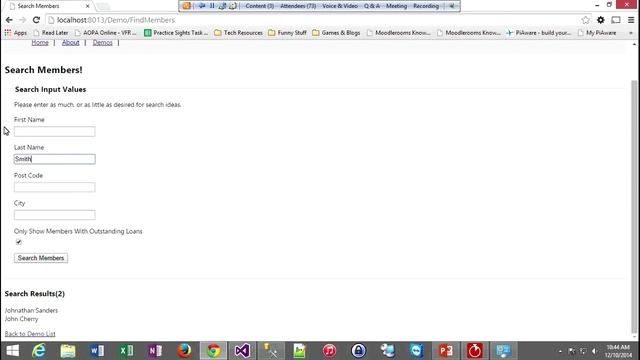Reload the page with the refresh icon
The height and width of the screenshot is (360, 640).
coord(36,20)
